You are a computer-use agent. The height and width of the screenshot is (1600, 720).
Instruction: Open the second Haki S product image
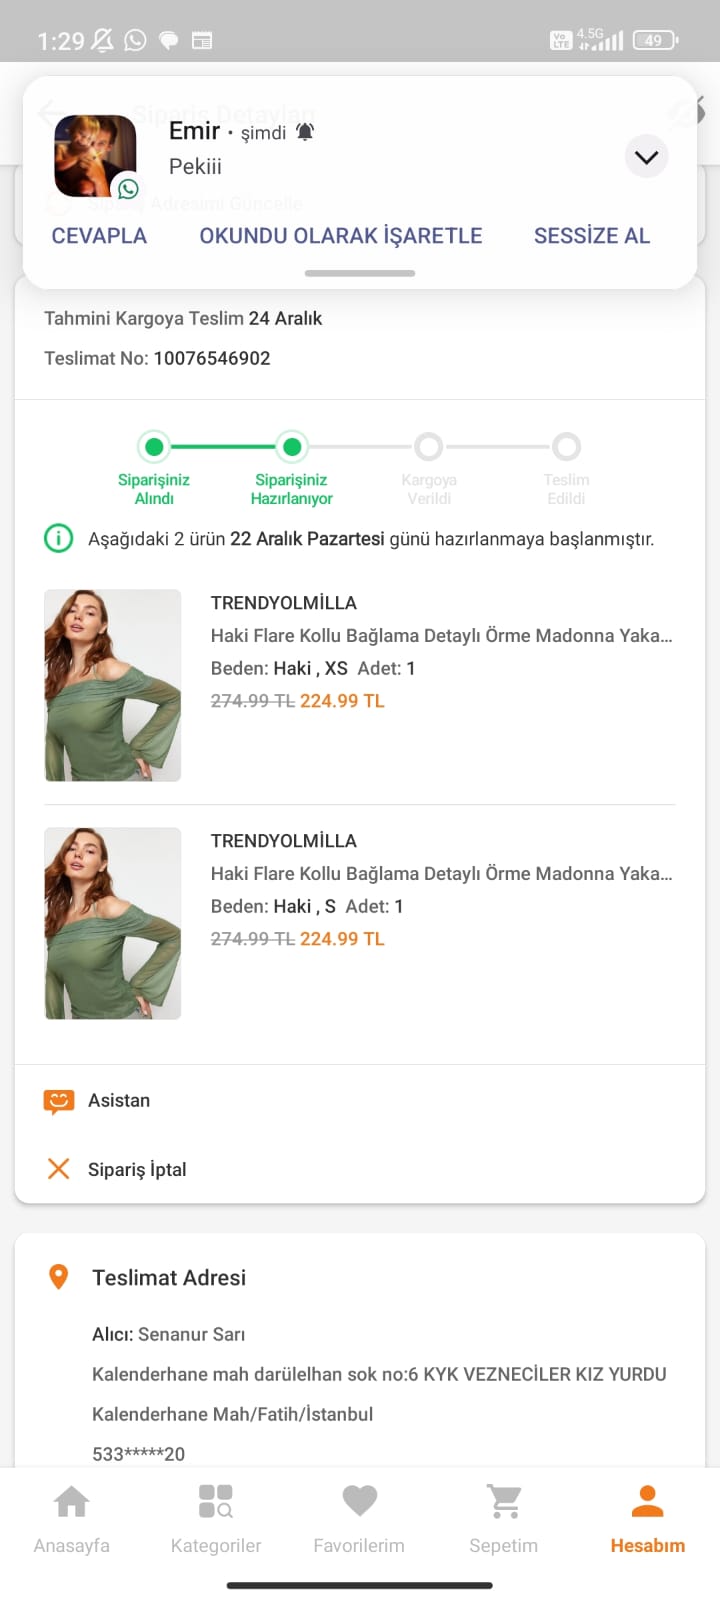pyautogui.click(x=113, y=923)
